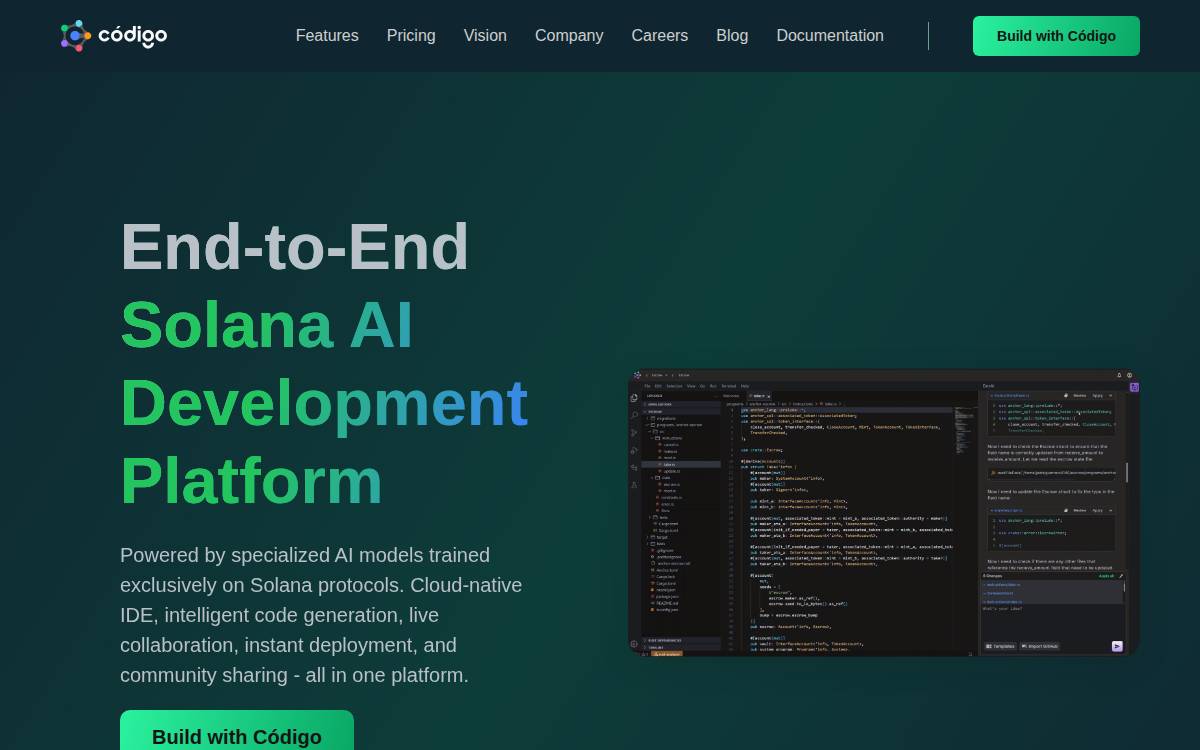The height and width of the screenshot is (750, 1200).
Task: Click the End-to-End heading text
Action: (295, 247)
